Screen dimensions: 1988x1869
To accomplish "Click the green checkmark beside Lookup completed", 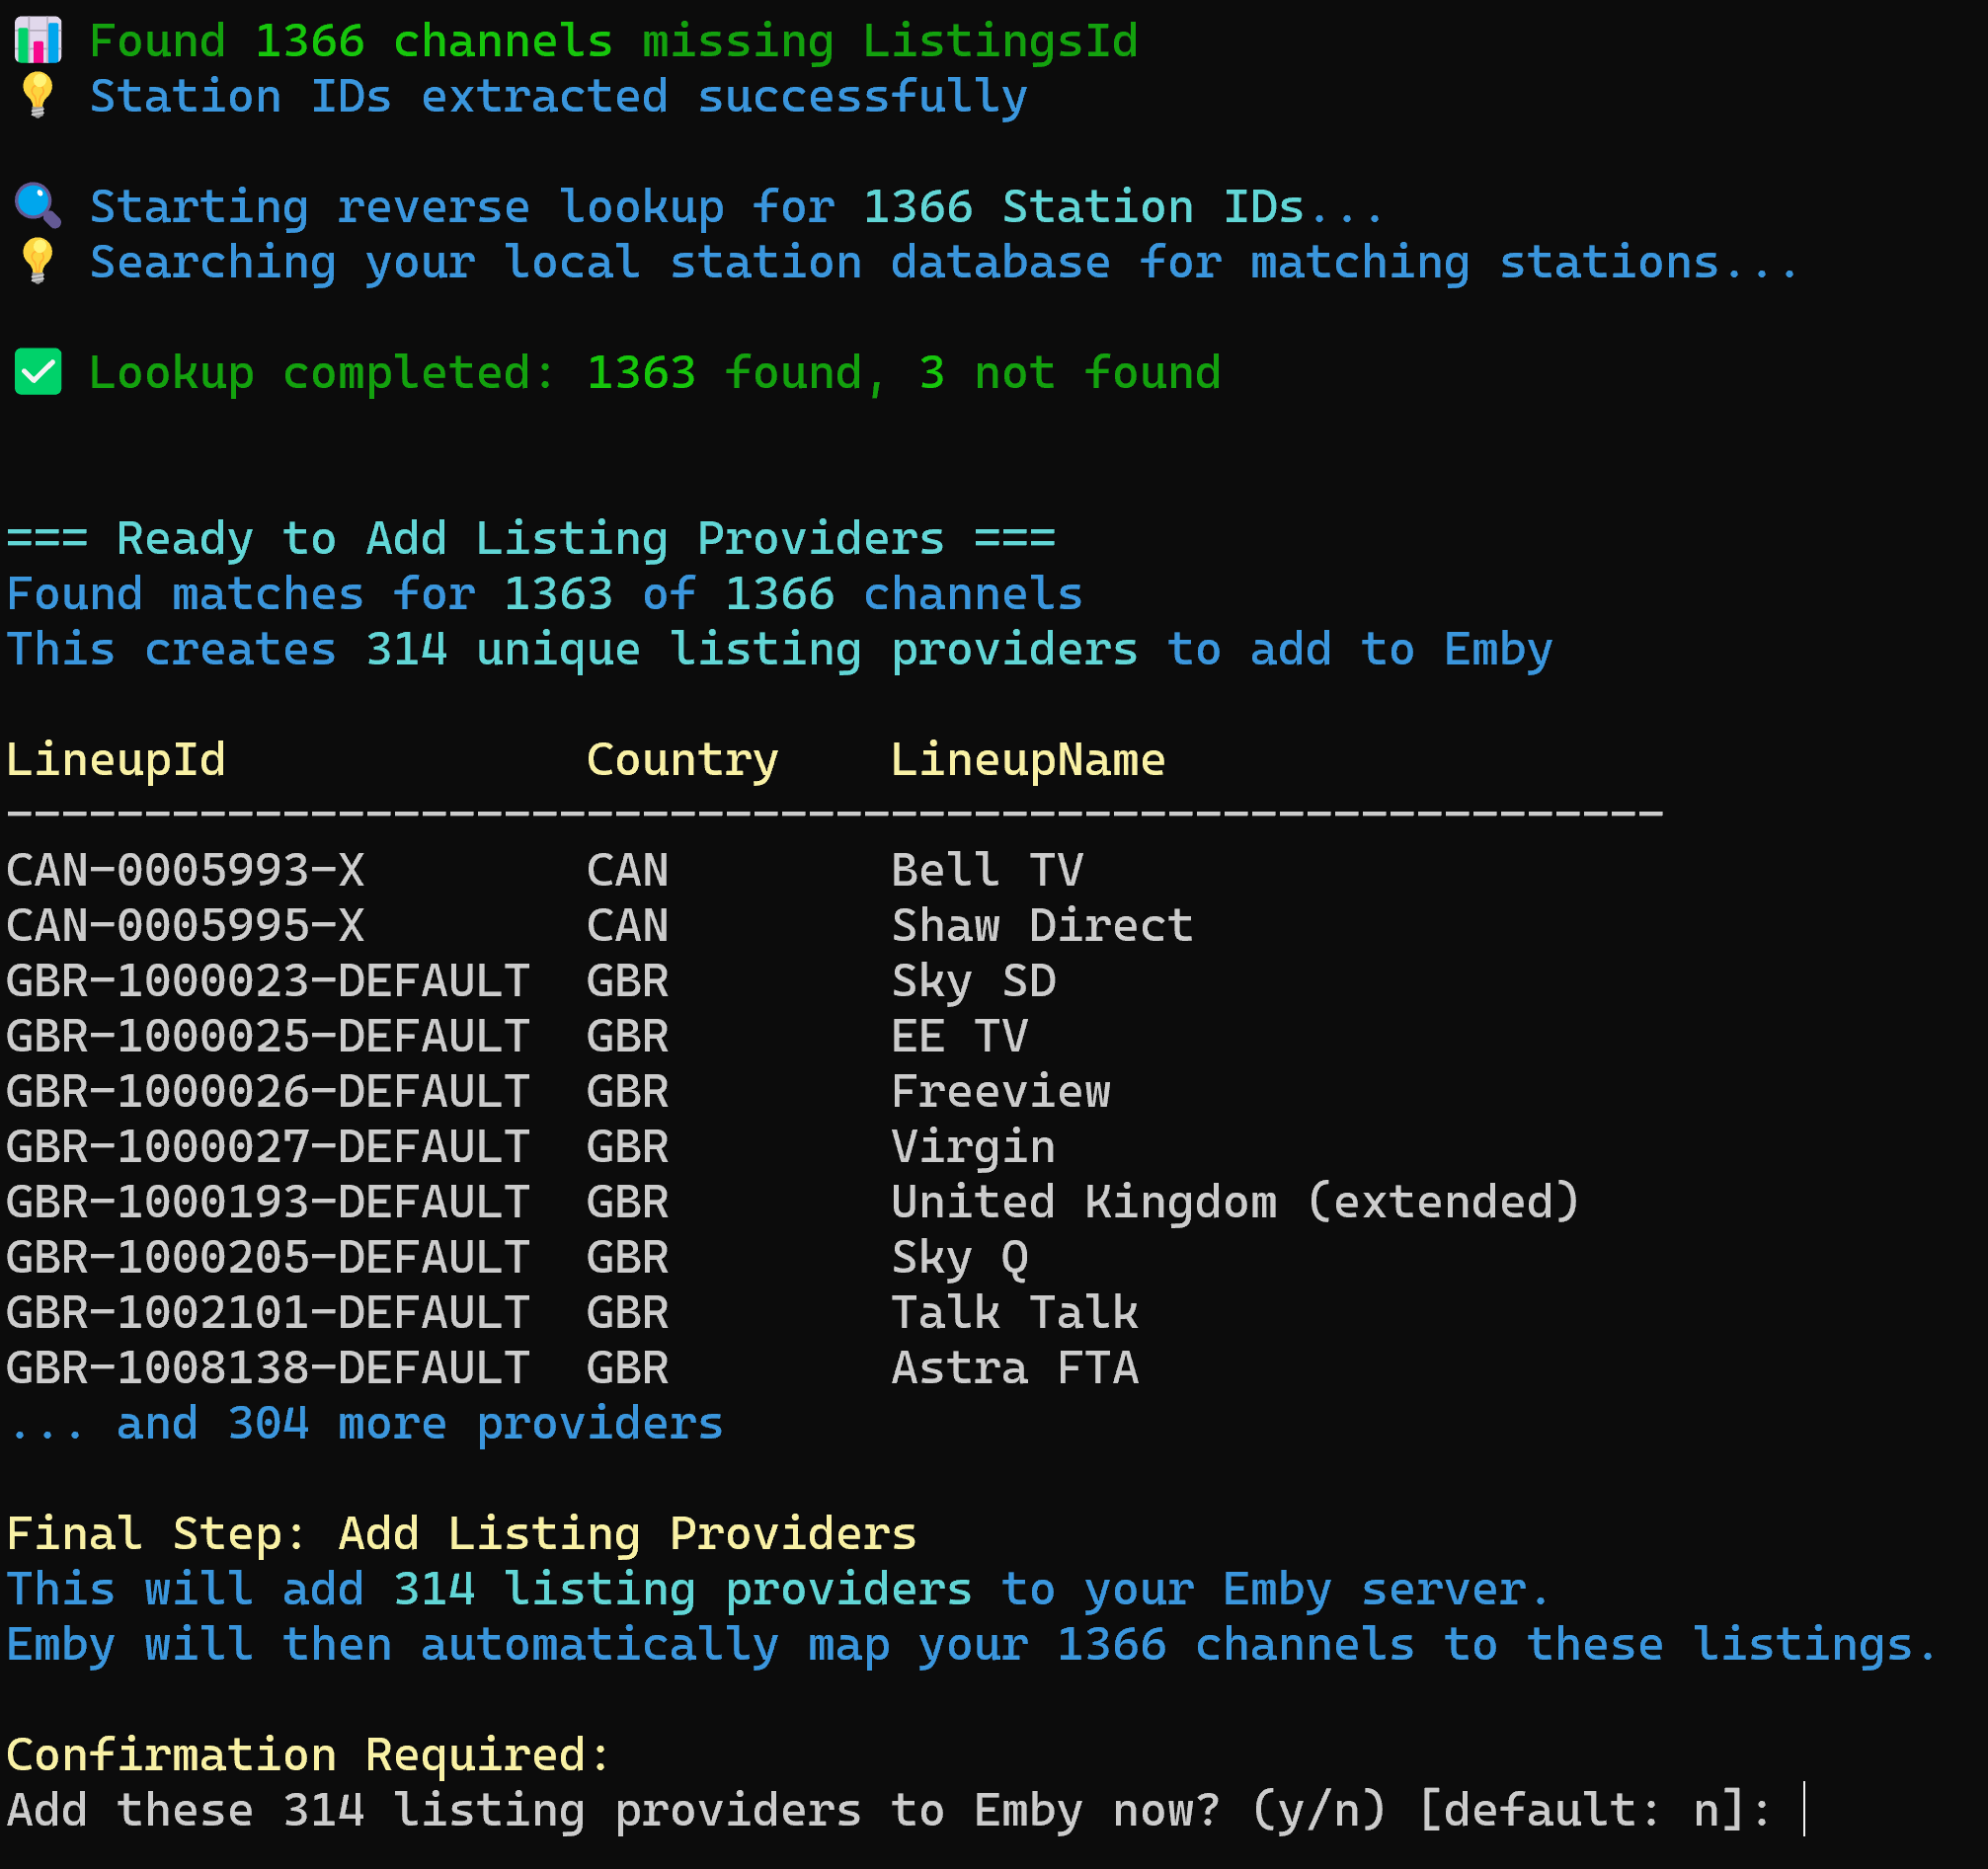I will pyautogui.click(x=38, y=373).
